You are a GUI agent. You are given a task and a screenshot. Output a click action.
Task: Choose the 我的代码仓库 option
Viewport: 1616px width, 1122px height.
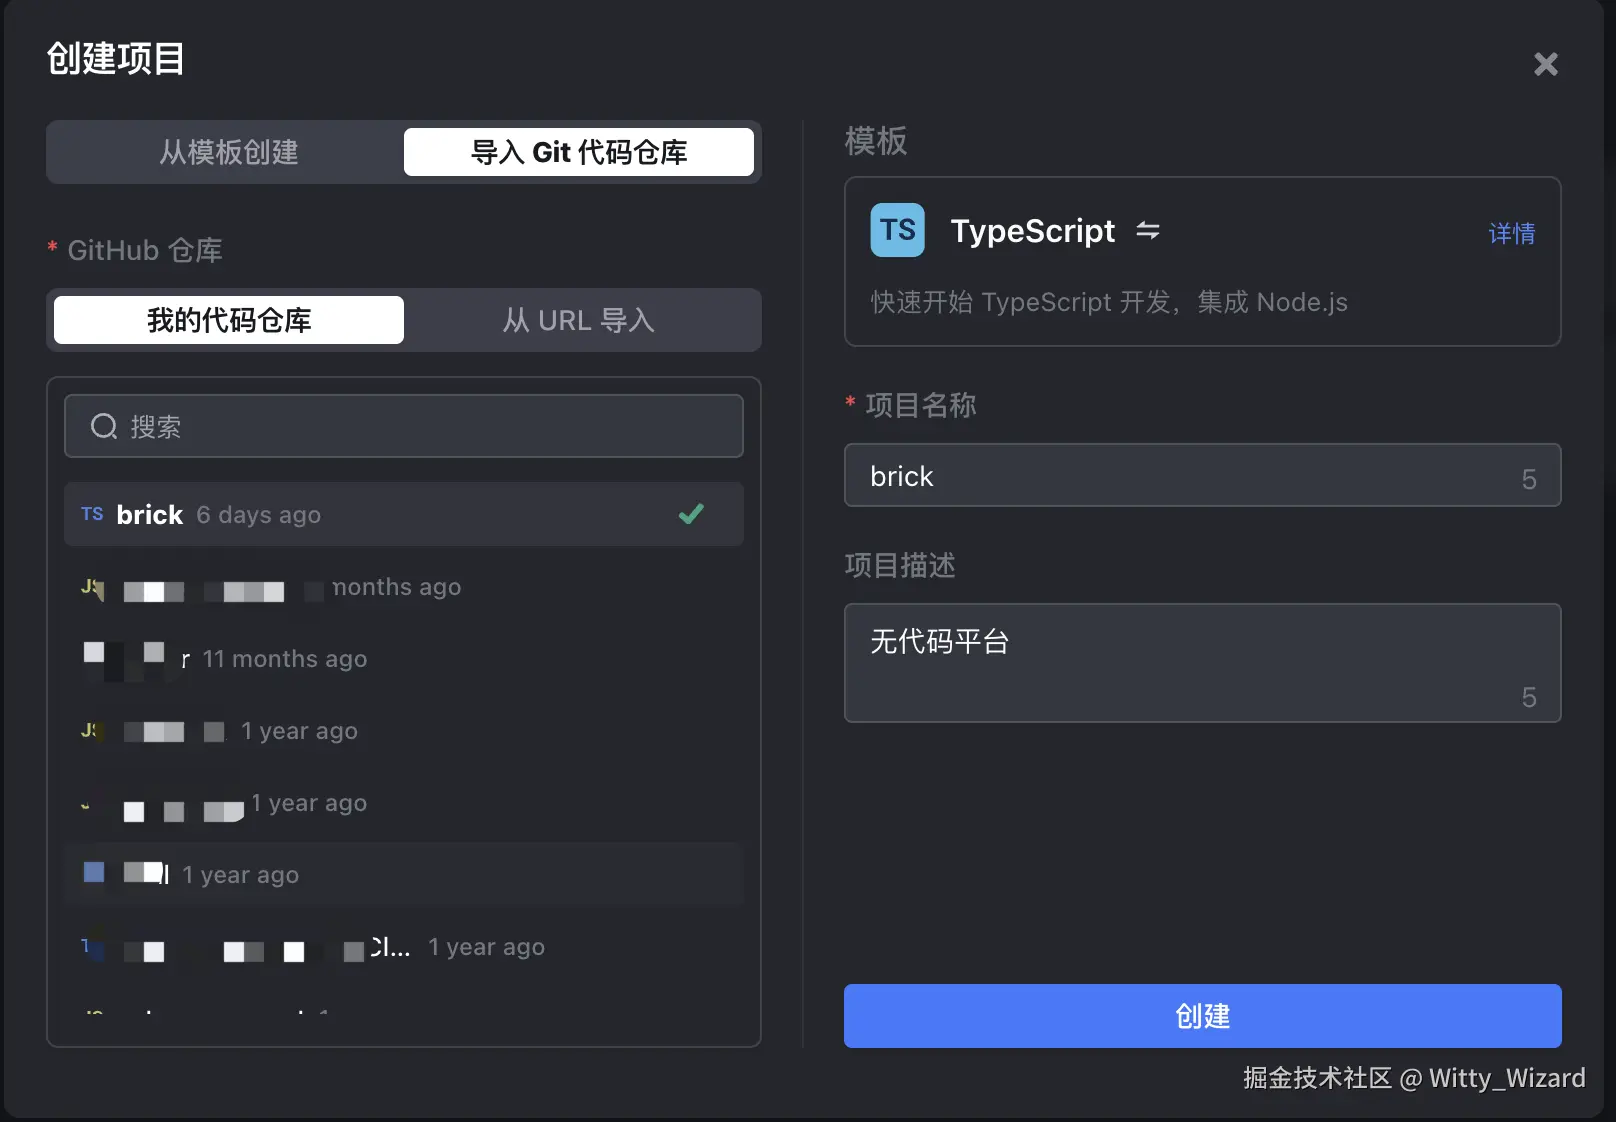(229, 320)
